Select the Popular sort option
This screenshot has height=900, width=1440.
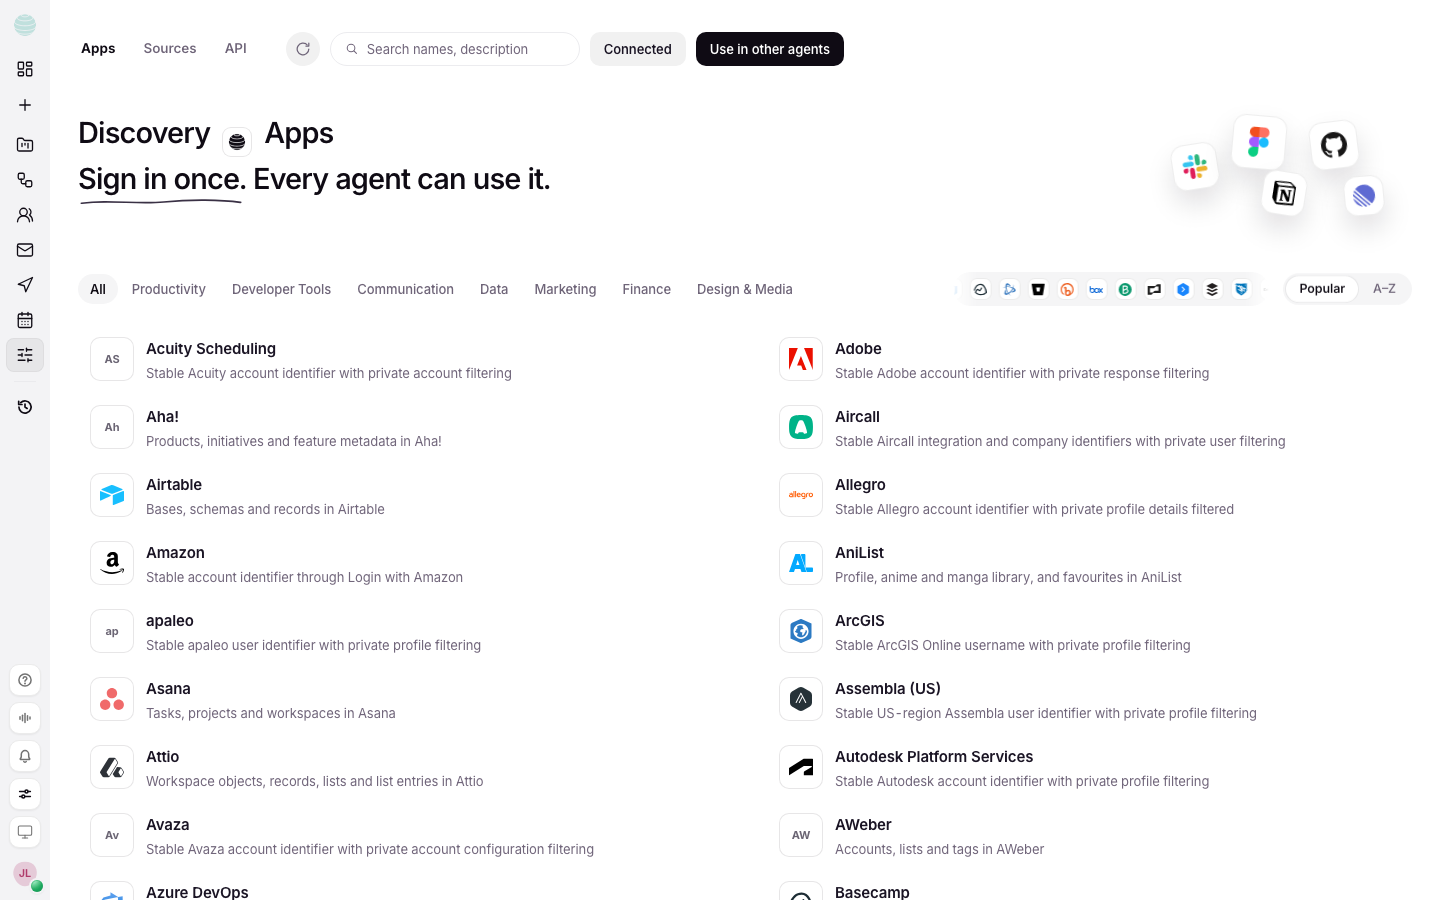coord(1322,289)
